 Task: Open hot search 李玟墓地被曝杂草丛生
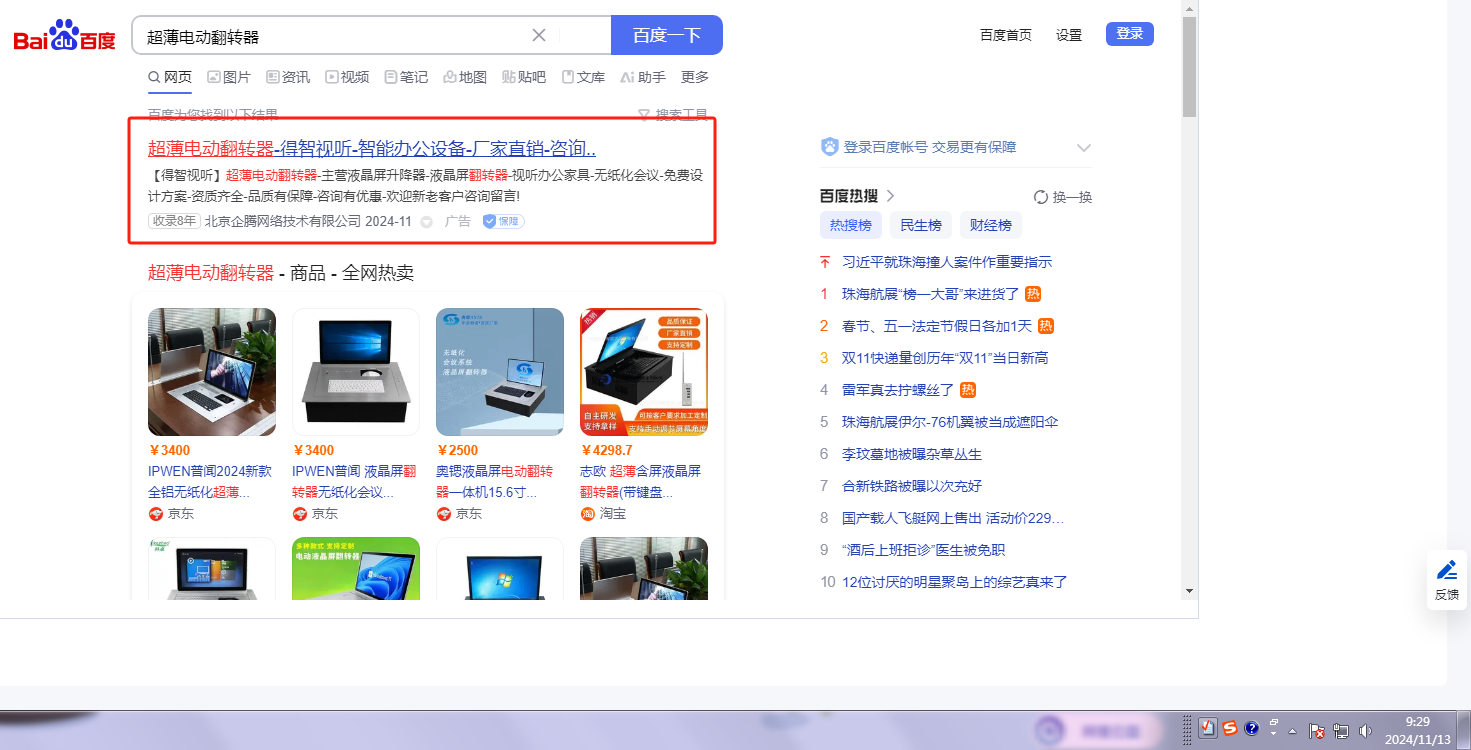pyautogui.click(x=912, y=454)
